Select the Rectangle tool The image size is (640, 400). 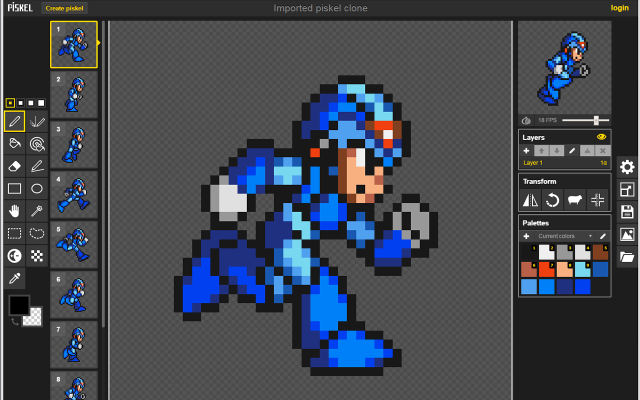click(x=14, y=189)
